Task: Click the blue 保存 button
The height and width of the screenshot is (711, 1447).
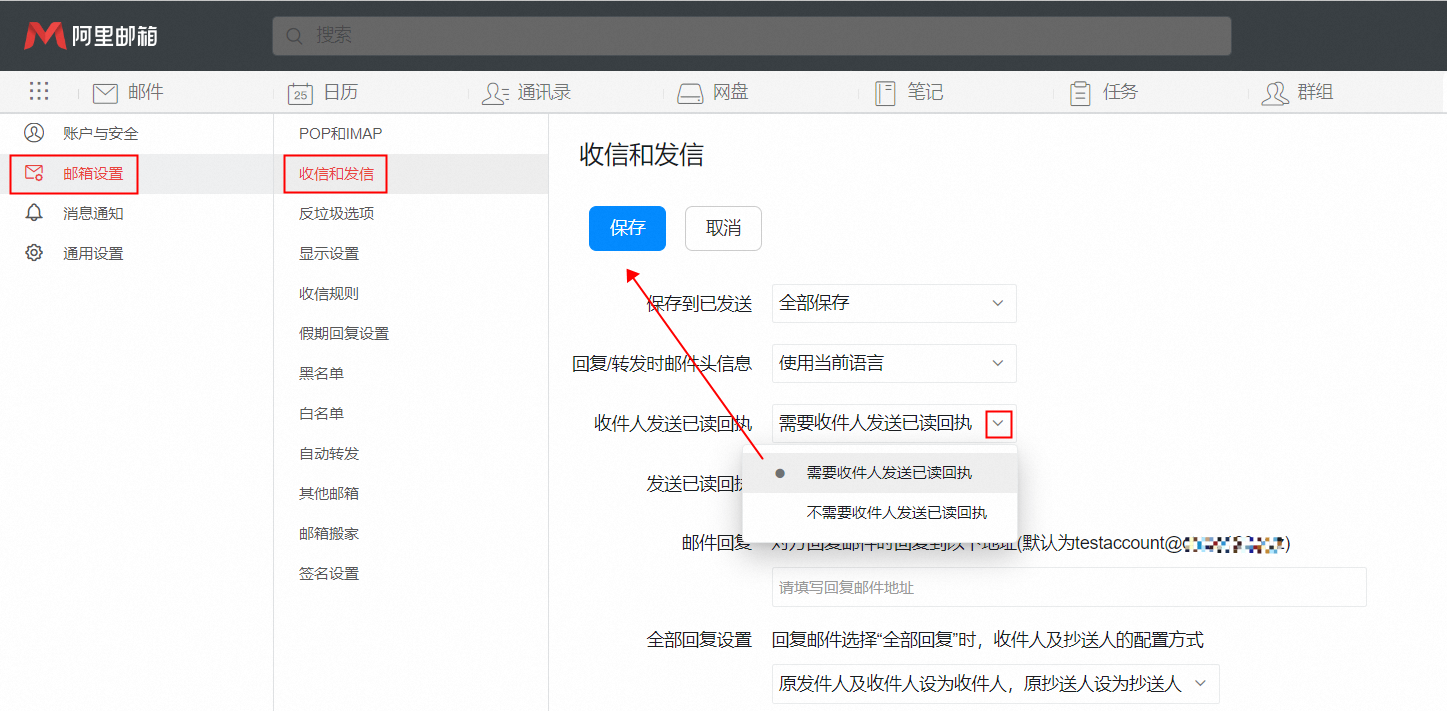Action: point(627,228)
